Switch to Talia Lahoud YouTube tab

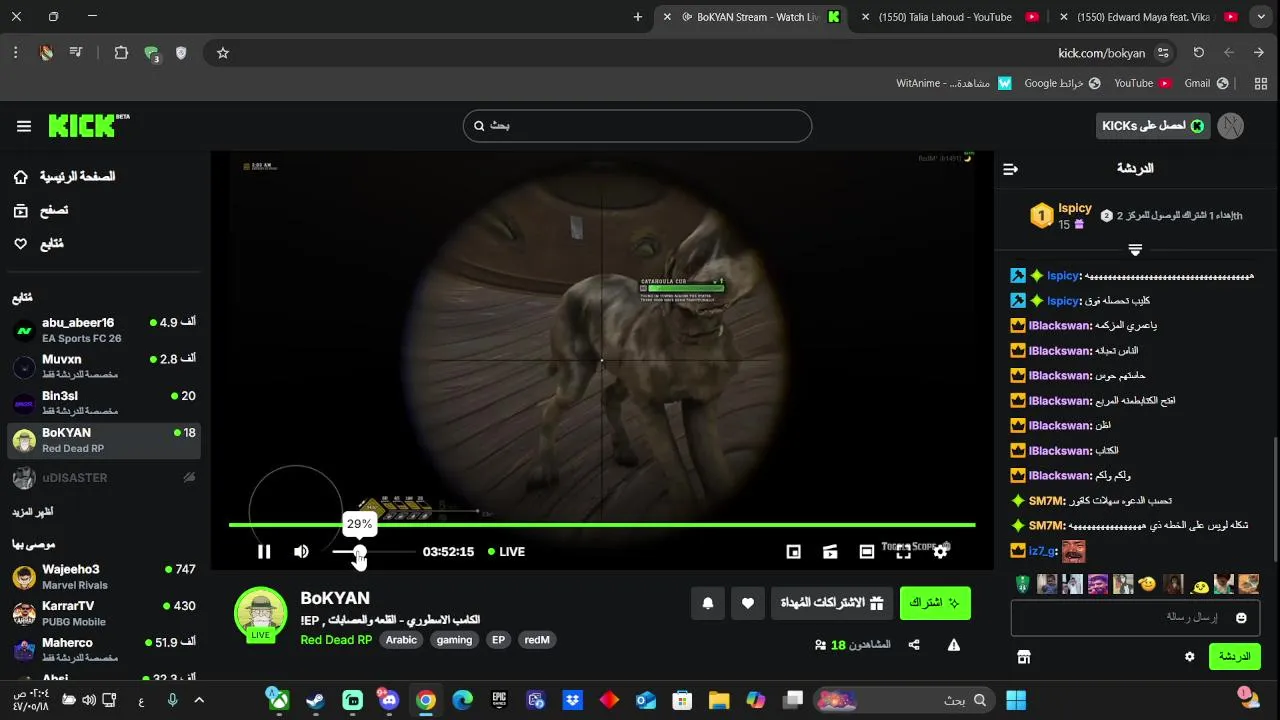945,17
